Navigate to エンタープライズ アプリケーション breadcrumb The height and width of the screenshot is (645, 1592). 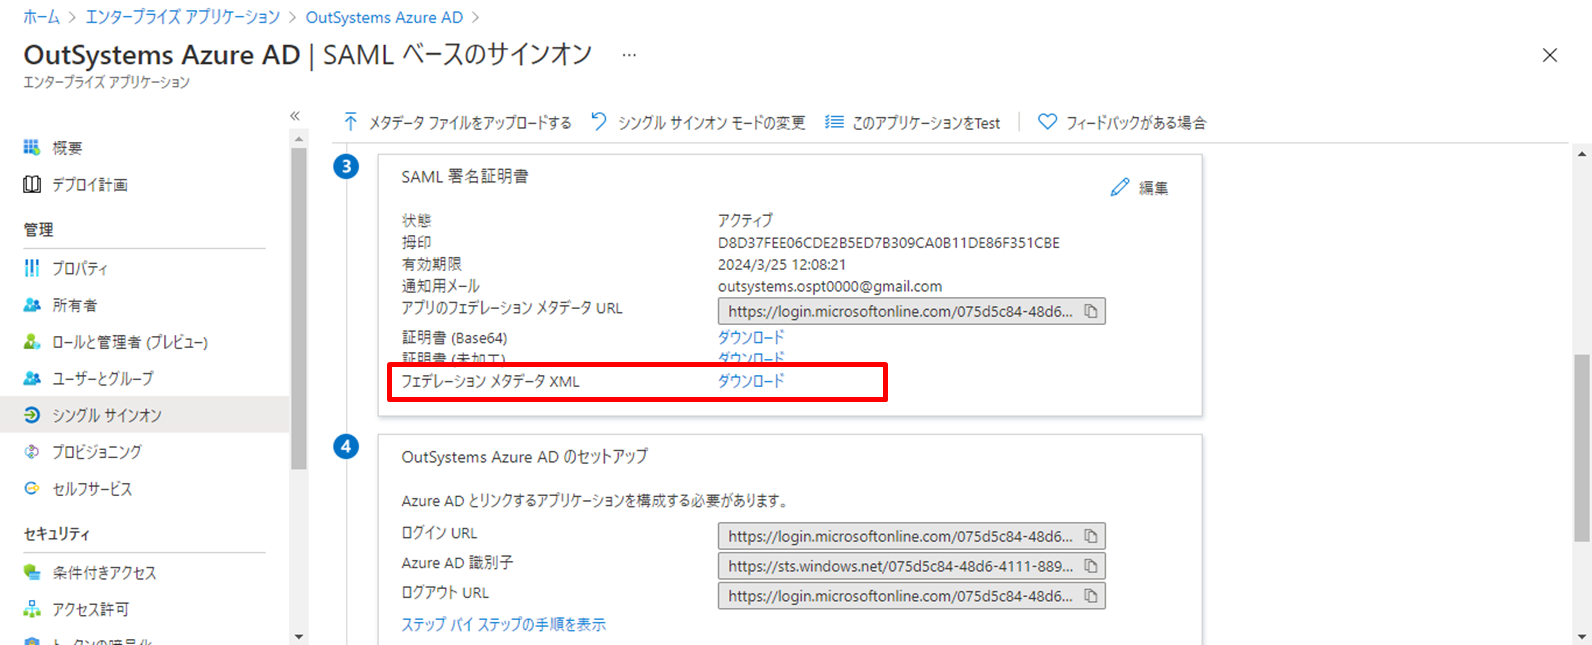pos(182,17)
